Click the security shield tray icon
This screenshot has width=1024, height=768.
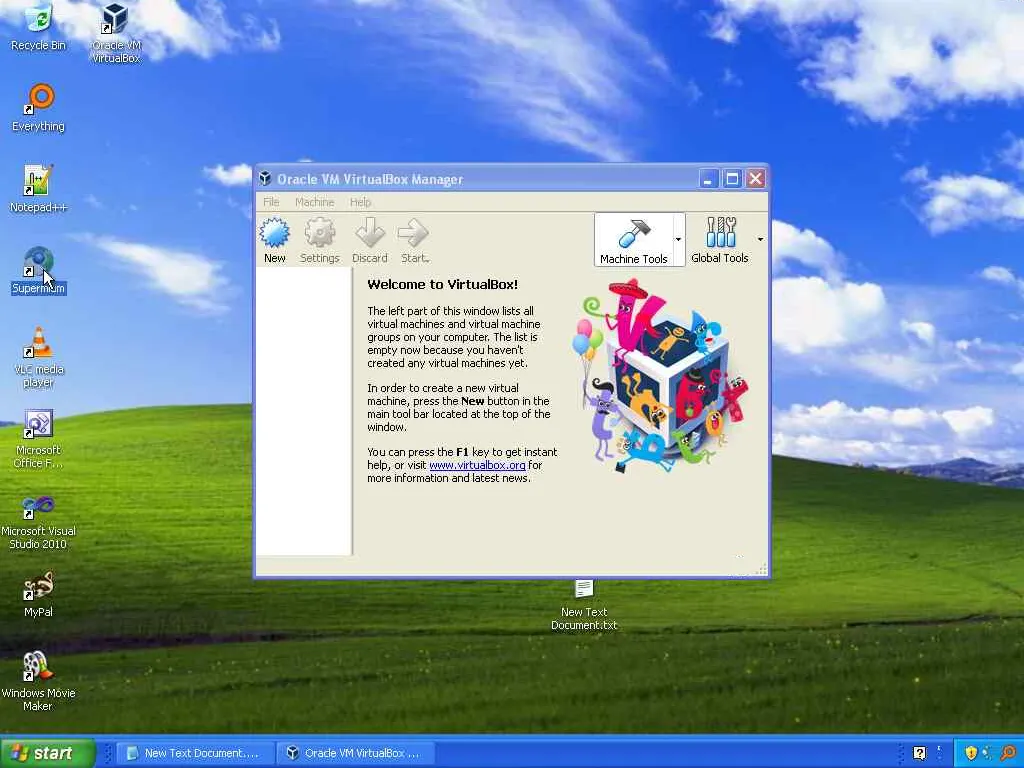click(x=971, y=753)
